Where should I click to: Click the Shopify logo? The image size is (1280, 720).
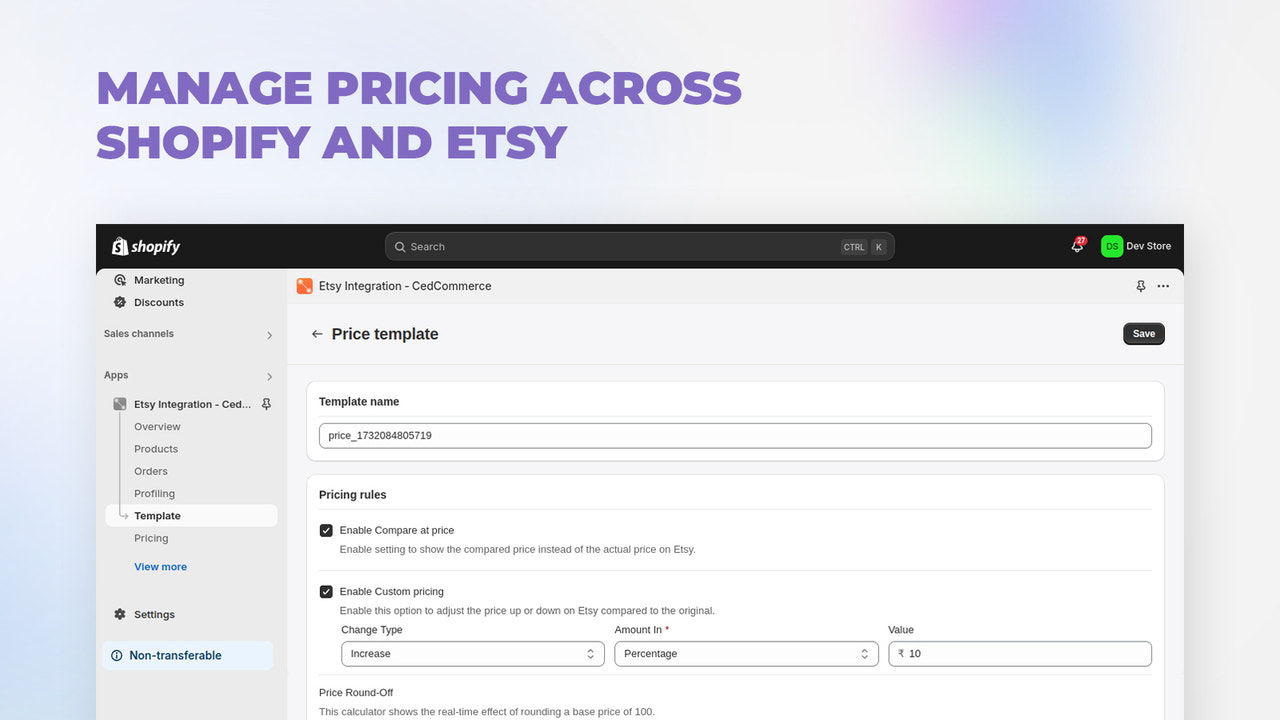click(145, 246)
